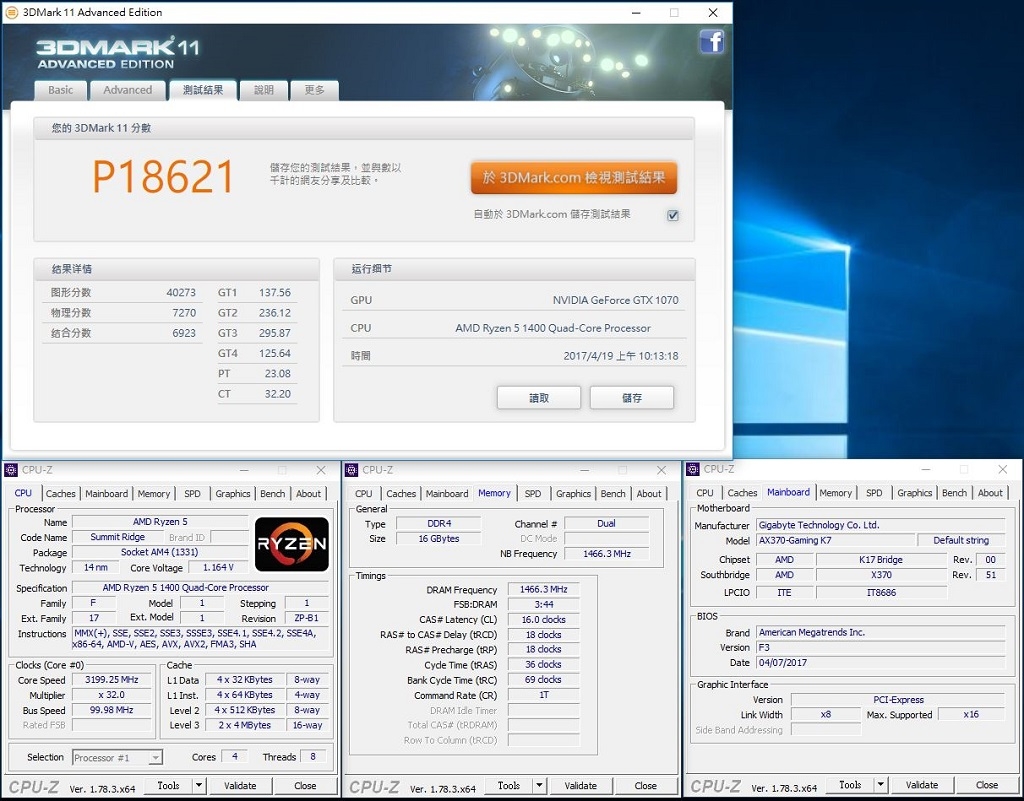Image resolution: width=1024 pixels, height=801 pixels.
Task: Open Graphics tab in middle CPU-Z window
Action: tap(573, 494)
